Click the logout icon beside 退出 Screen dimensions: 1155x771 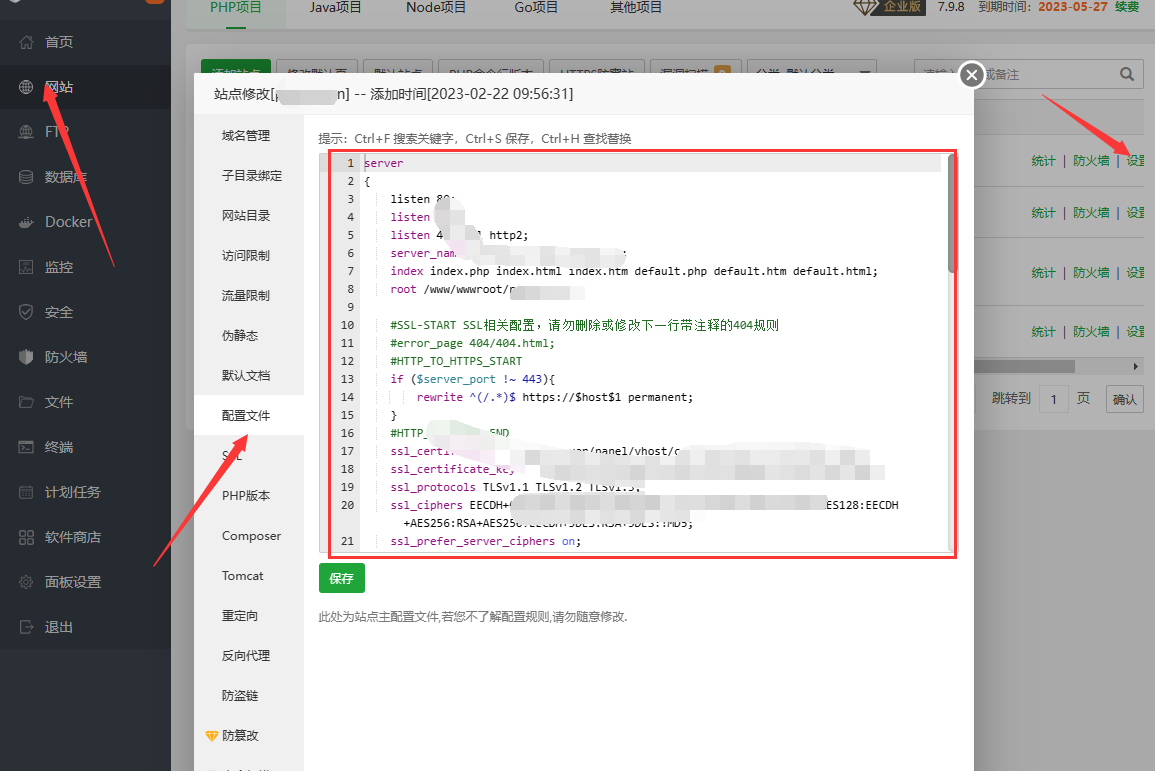26,627
